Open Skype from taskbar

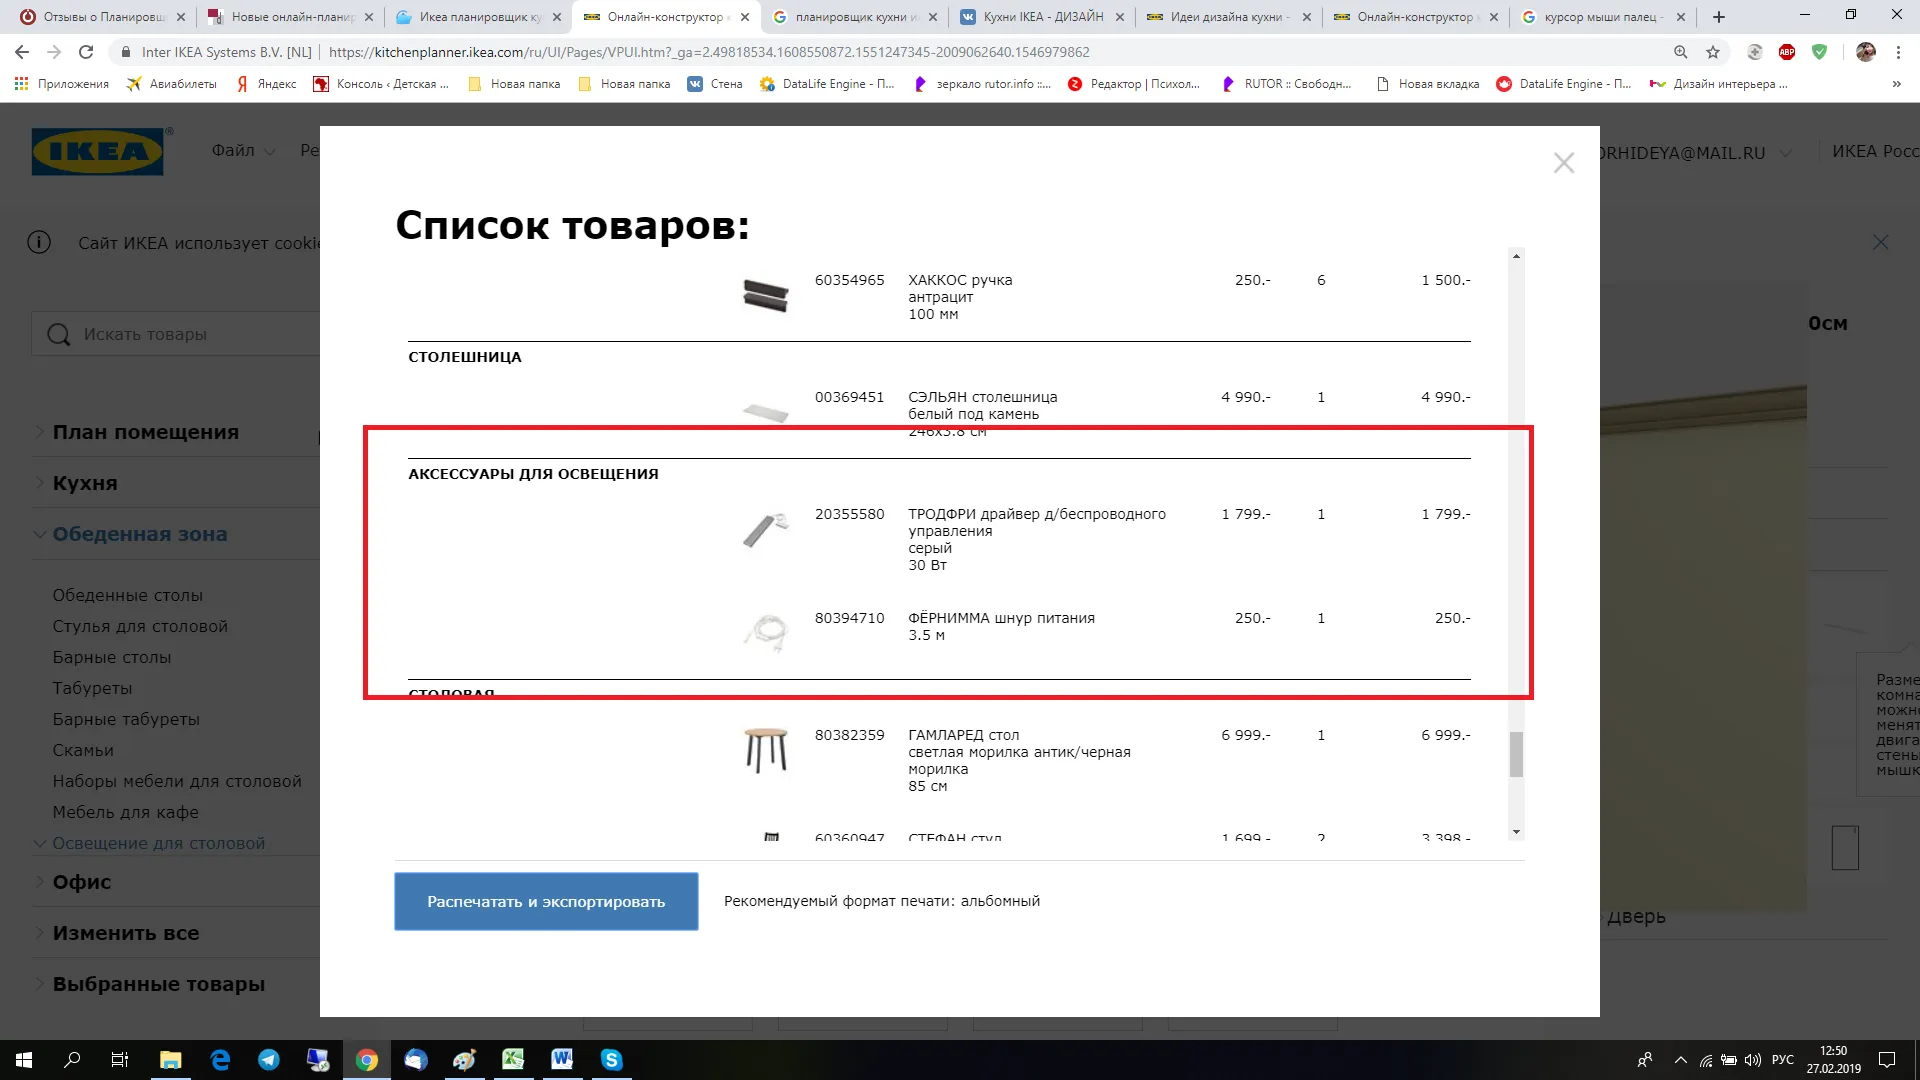pyautogui.click(x=611, y=1060)
